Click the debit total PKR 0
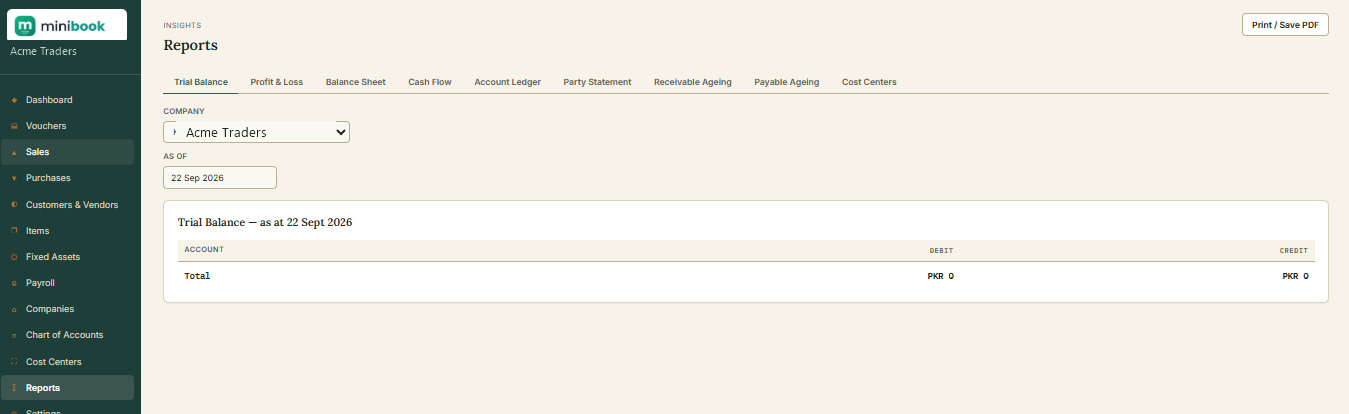The image size is (1349, 414). click(x=941, y=276)
